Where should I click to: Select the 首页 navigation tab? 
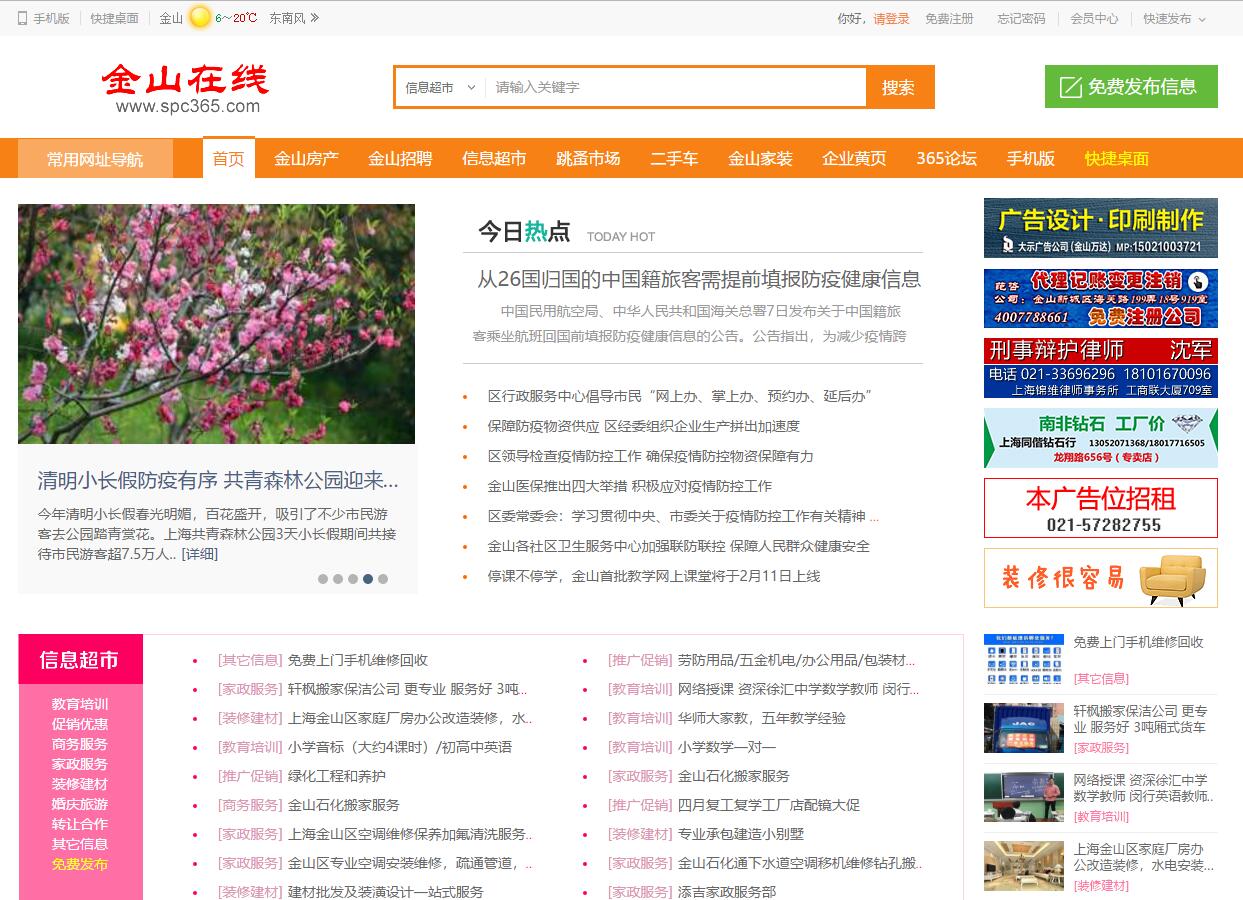coord(228,158)
